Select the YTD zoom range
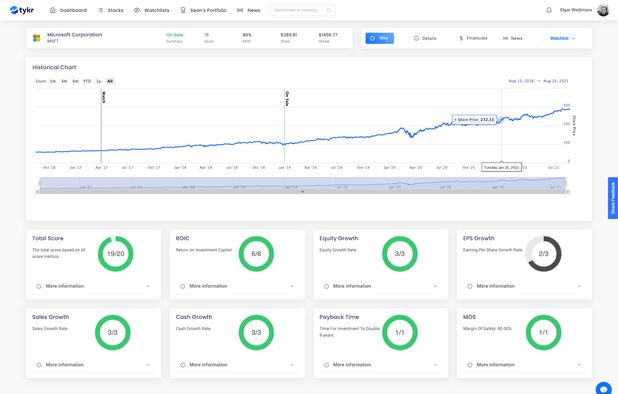The width and height of the screenshot is (618, 394). click(x=87, y=81)
